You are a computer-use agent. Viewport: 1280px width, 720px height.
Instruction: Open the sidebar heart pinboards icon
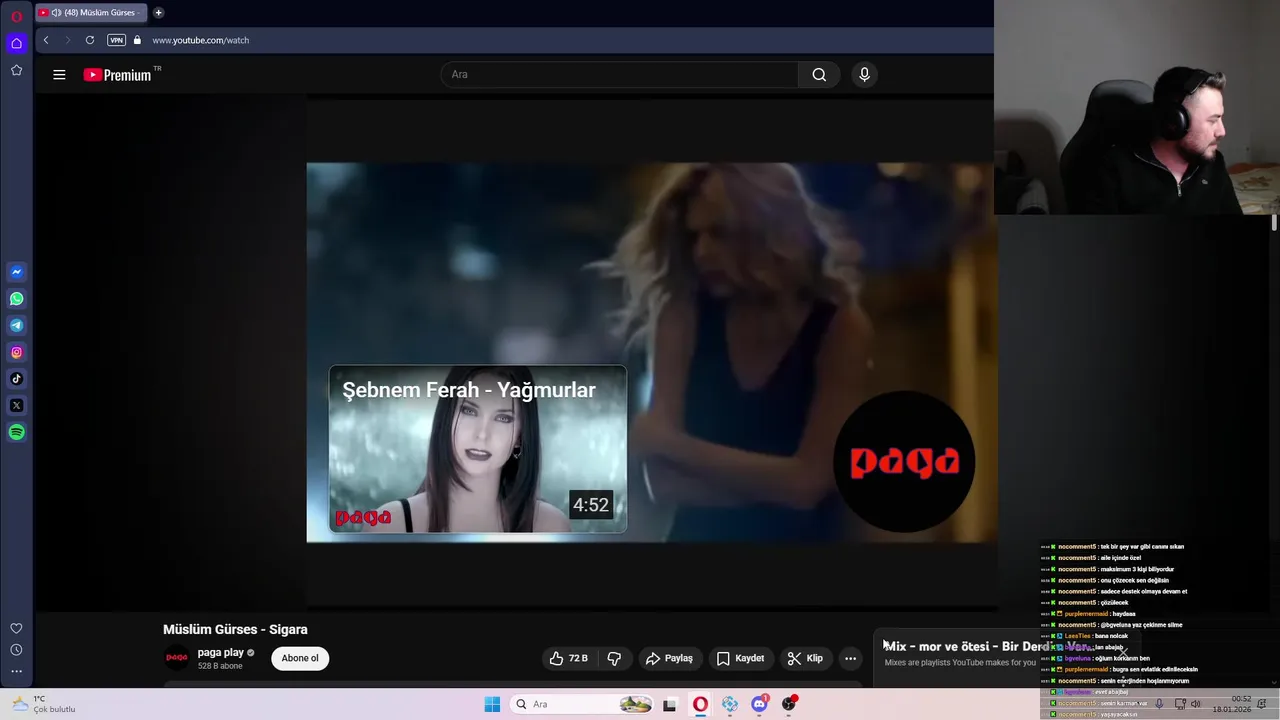pyautogui.click(x=16, y=628)
